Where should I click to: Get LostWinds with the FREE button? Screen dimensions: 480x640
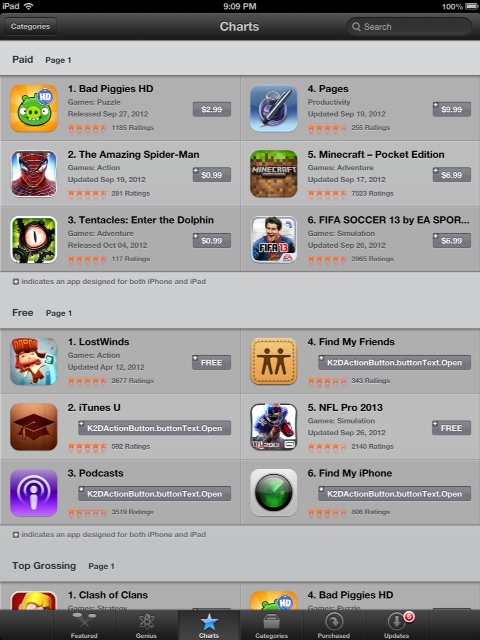point(211,362)
